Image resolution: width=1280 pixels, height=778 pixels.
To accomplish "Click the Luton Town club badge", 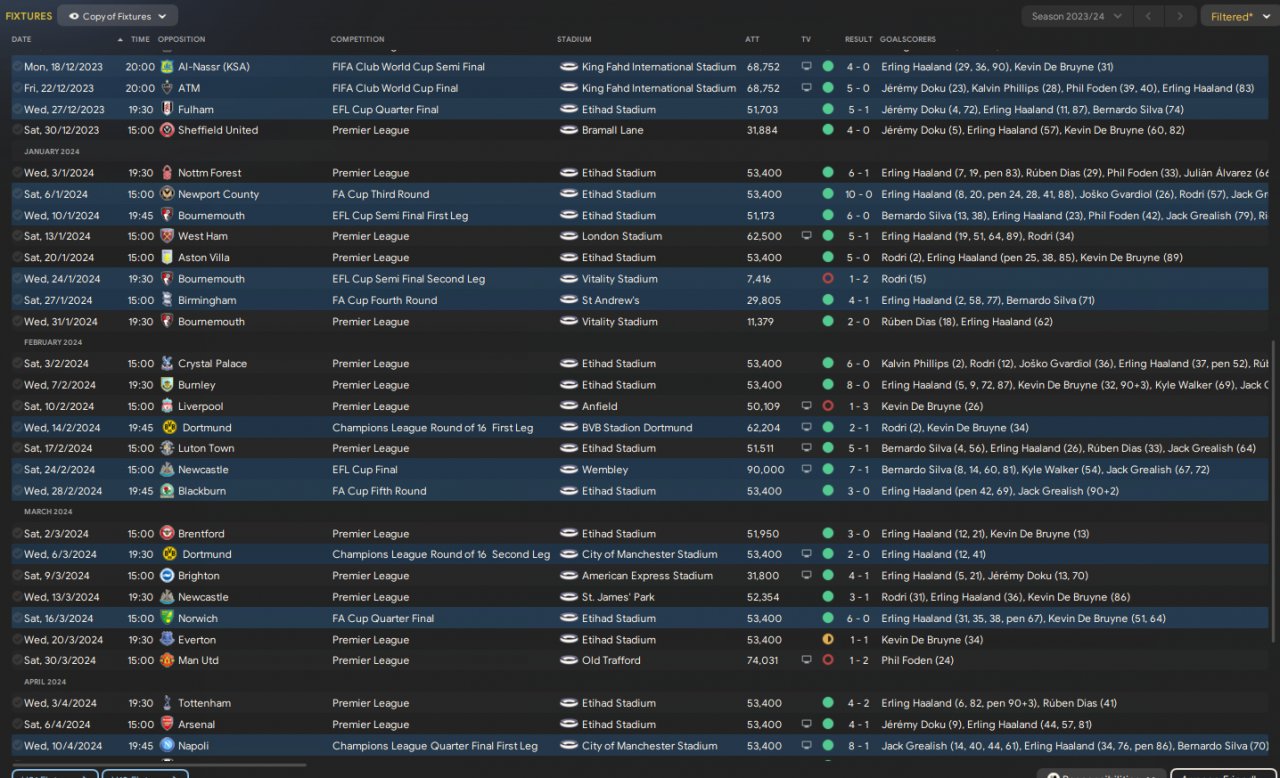I will 167,449.
